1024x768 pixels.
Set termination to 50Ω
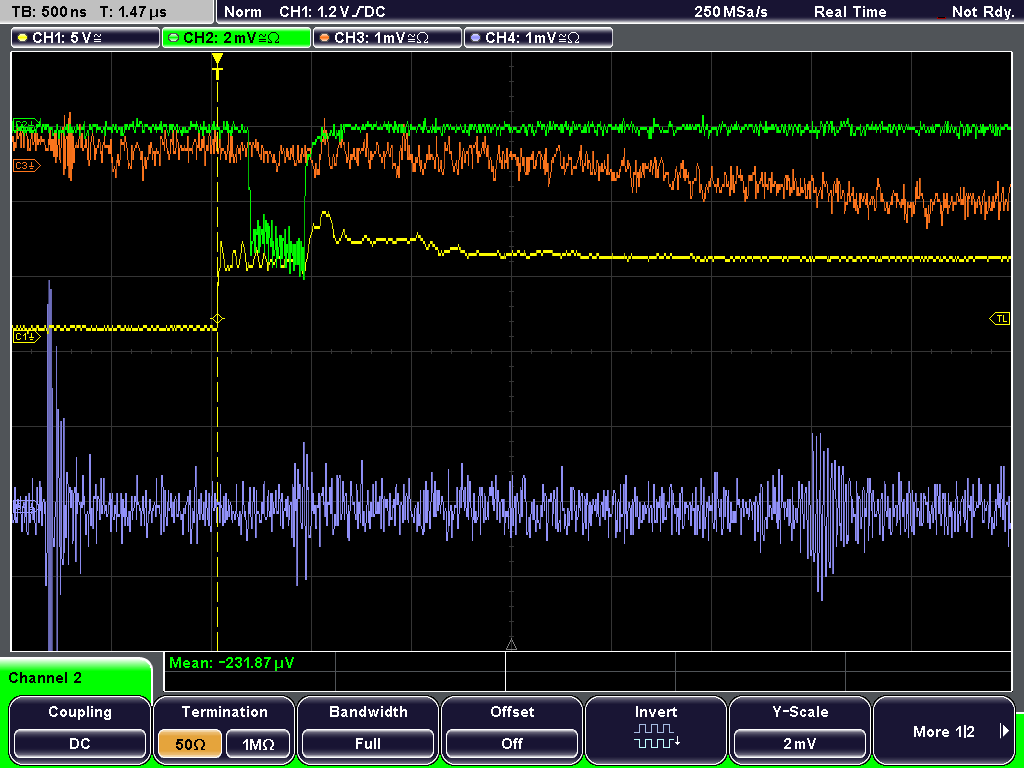coord(190,744)
